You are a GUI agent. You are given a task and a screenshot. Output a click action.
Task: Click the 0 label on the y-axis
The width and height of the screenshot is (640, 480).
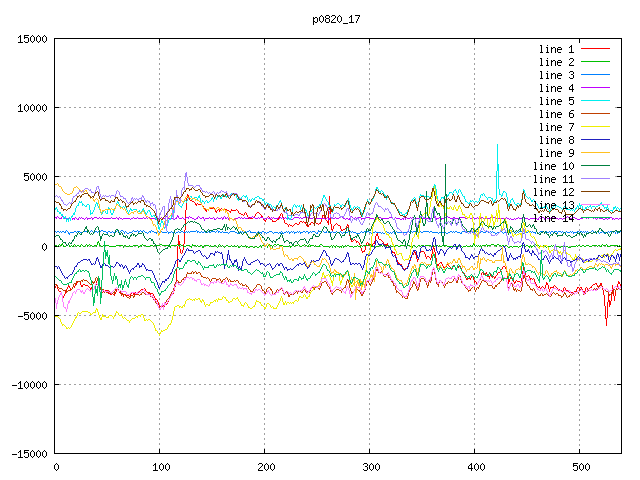point(45,246)
